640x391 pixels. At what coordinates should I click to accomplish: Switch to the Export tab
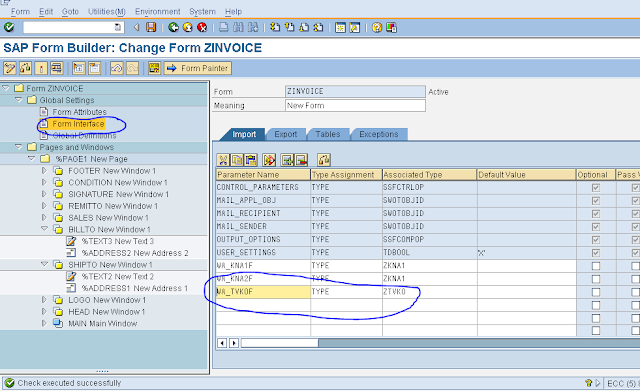[286, 134]
